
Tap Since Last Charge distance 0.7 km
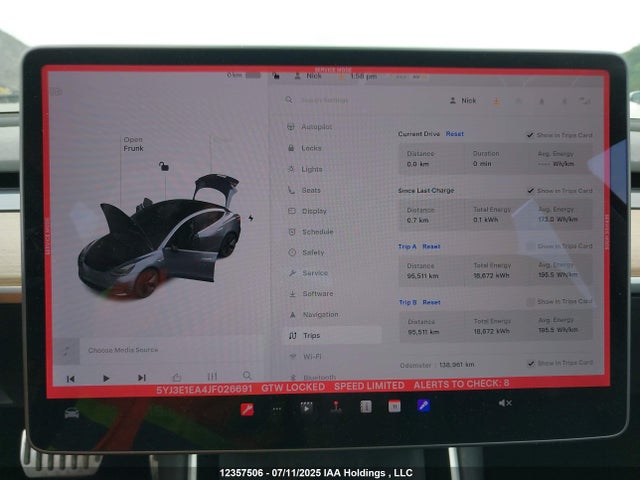[x=418, y=220]
